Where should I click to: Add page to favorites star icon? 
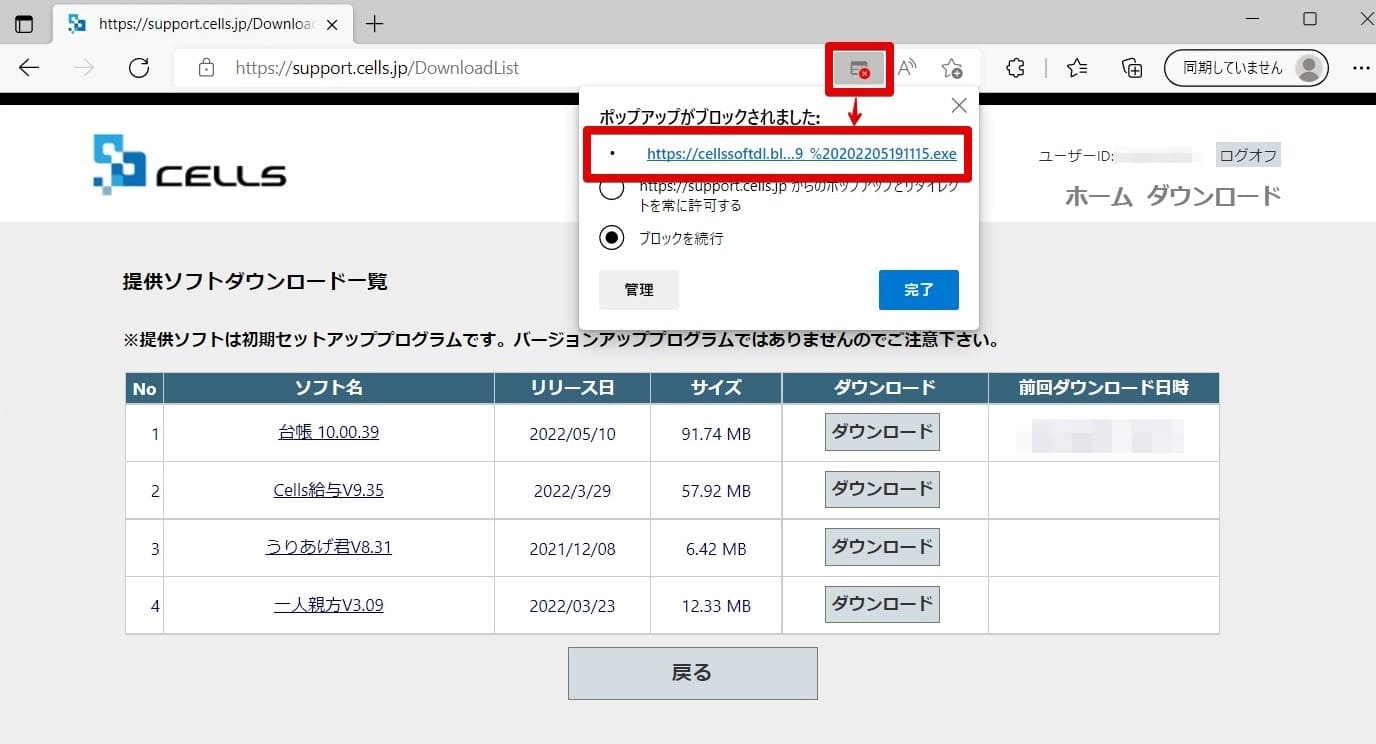click(x=952, y=68)
